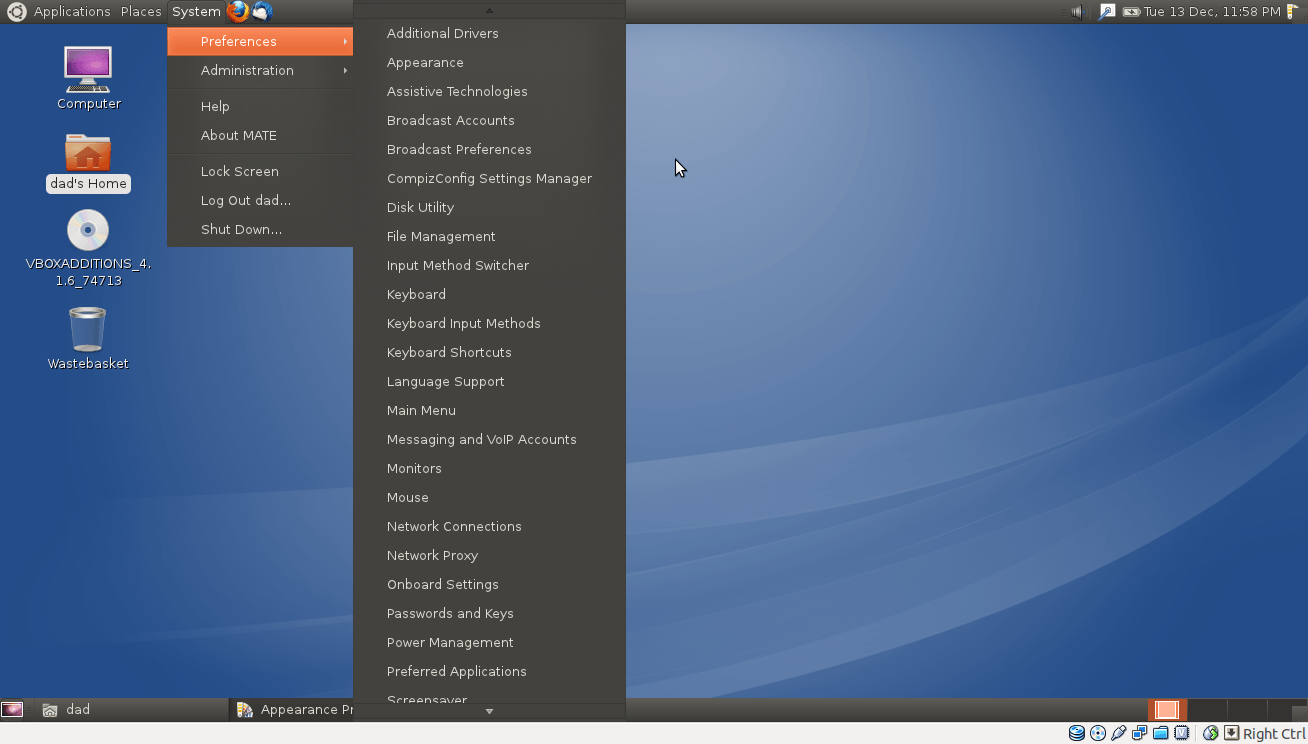Click the panel icon right of the clock

(x=1292, y=12)
